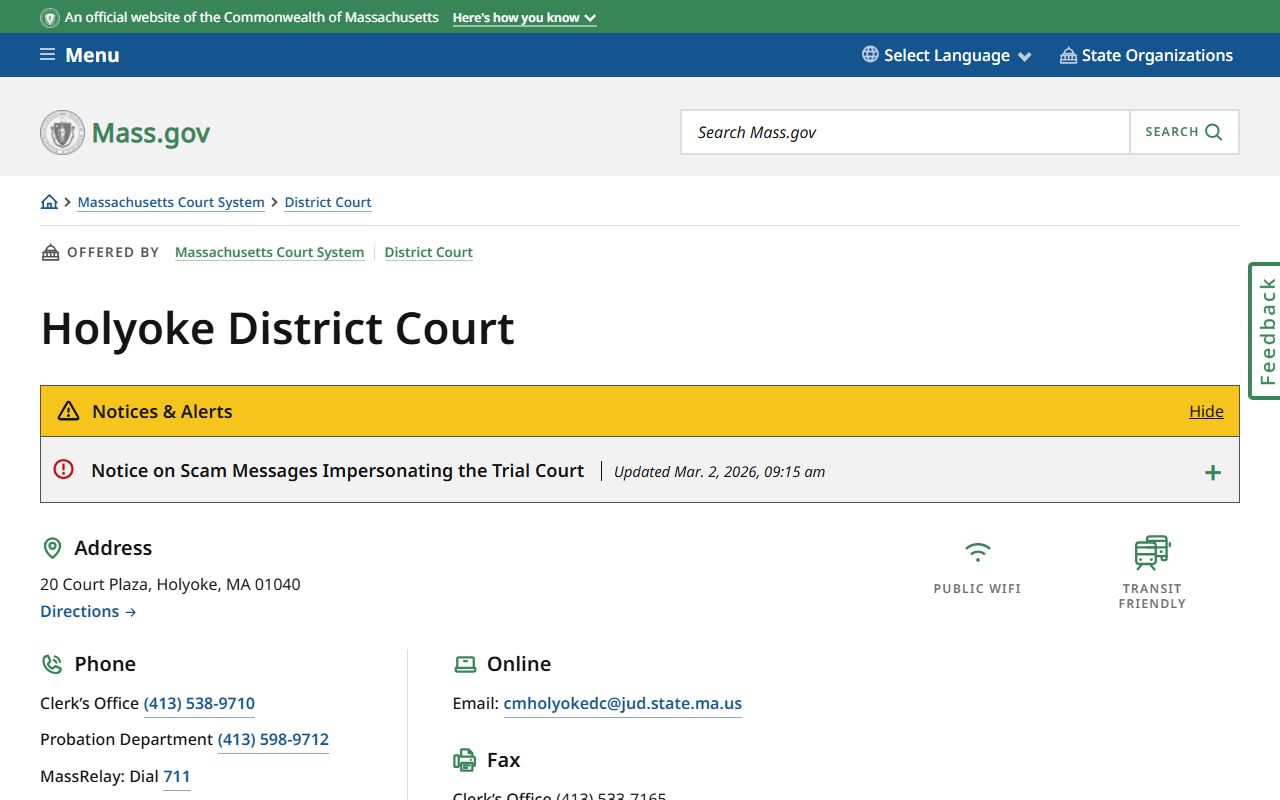Expand "Here's how you know" disclosure
This screenshot has height=800, width=1280.
click(x=524, y=18)
